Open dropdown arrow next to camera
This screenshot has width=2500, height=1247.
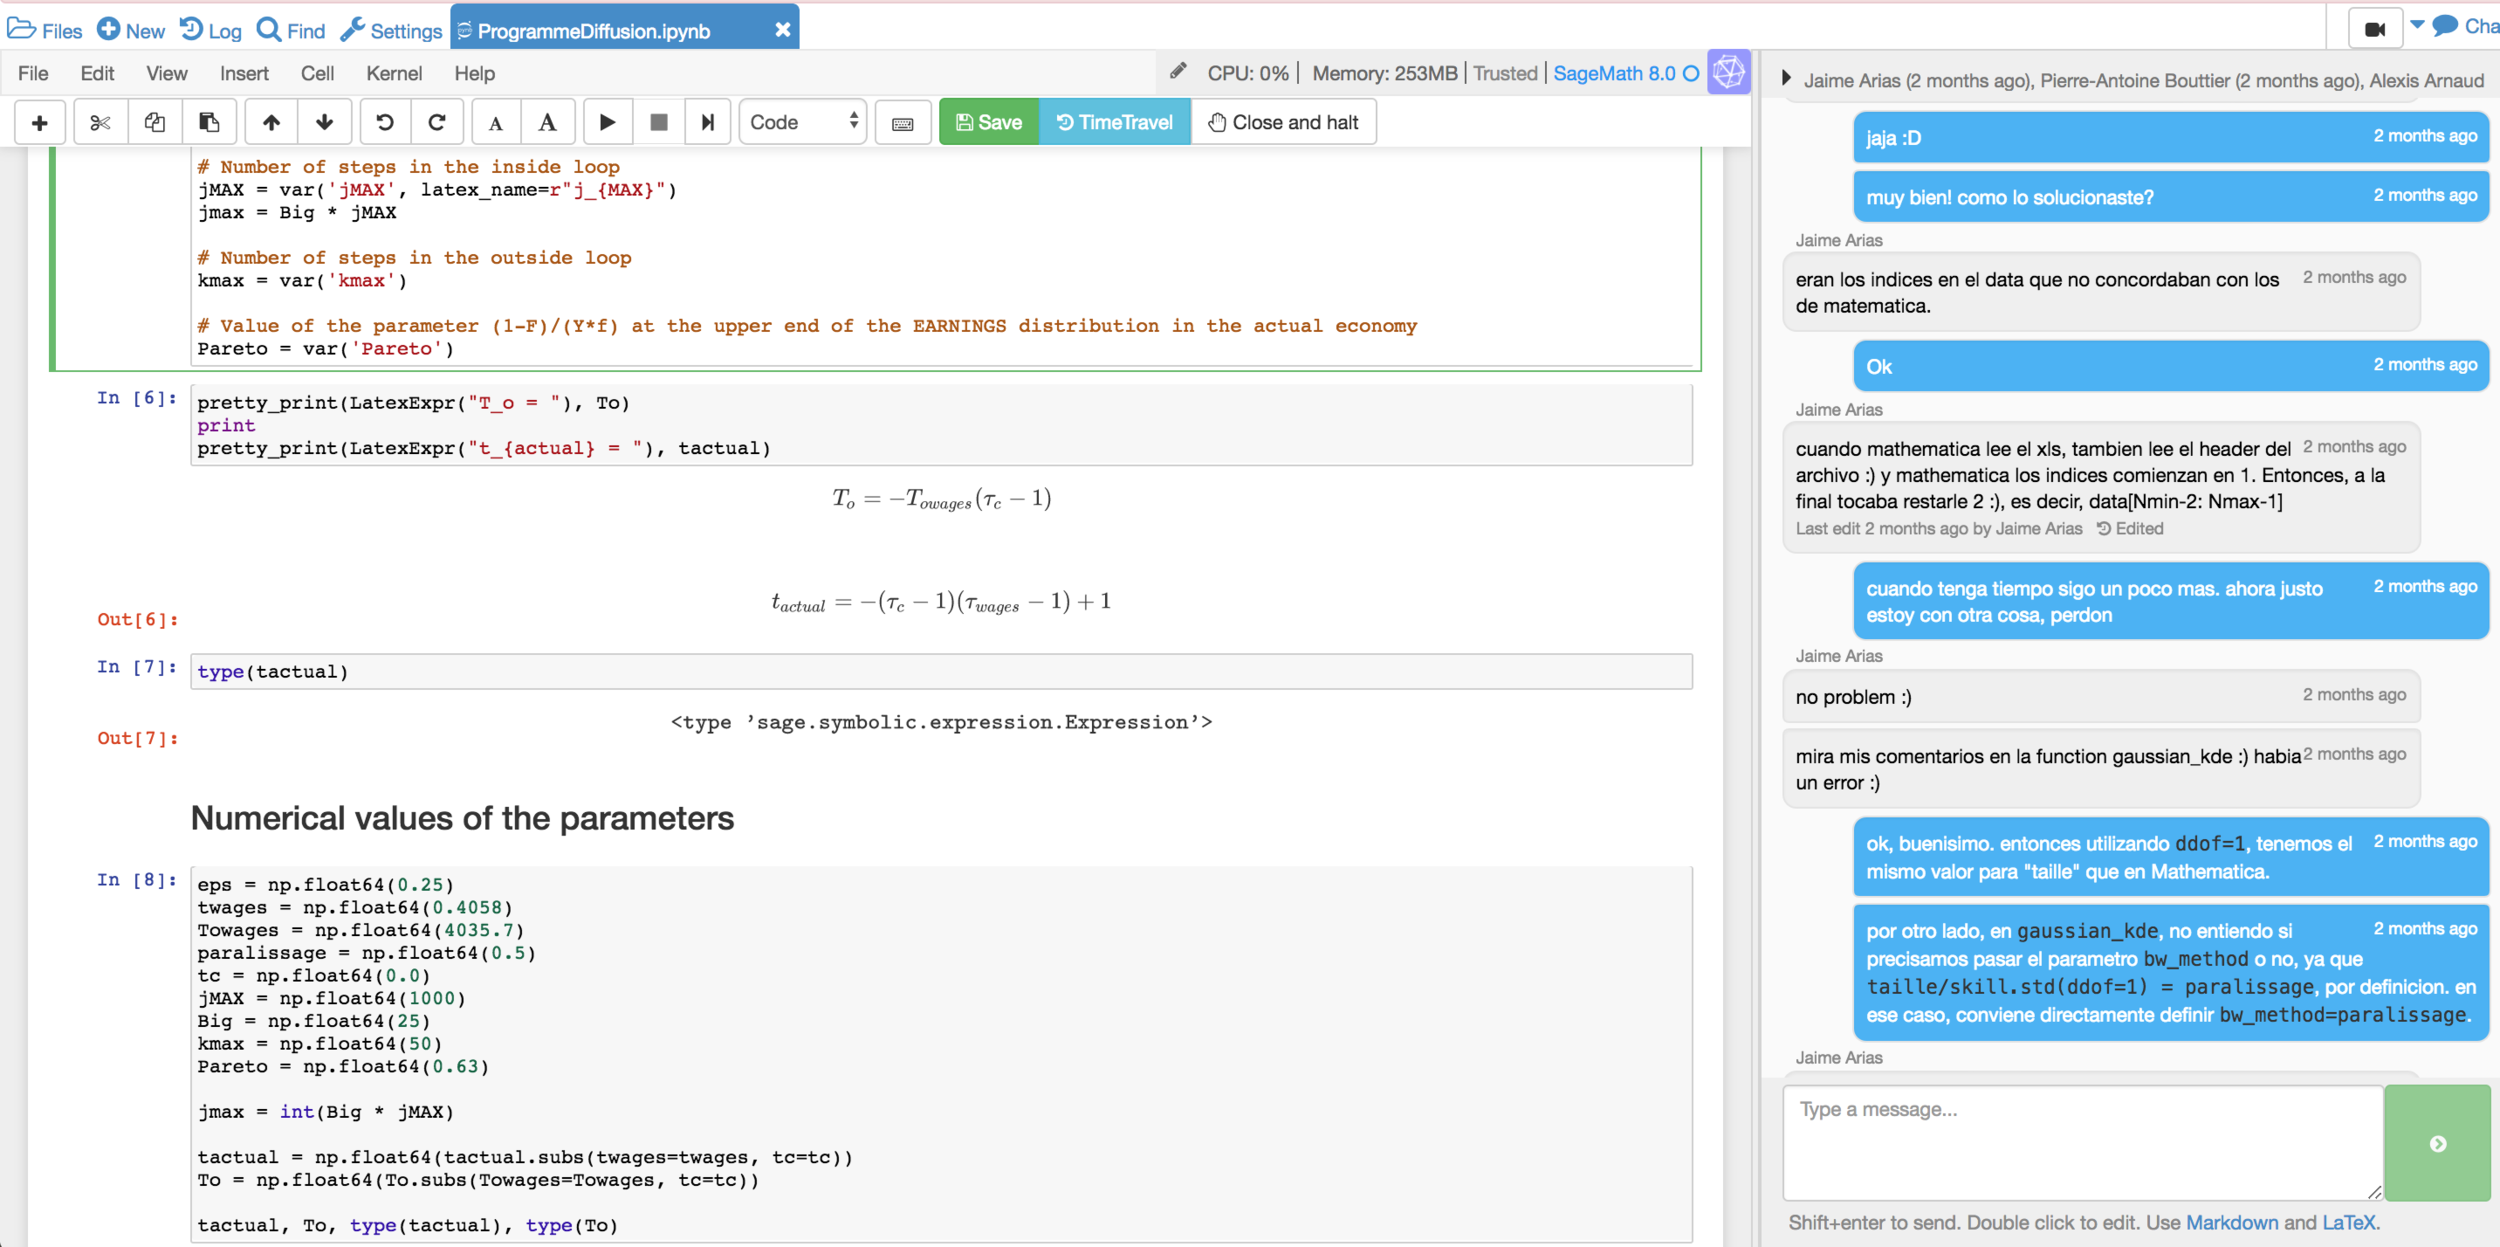2418,25
